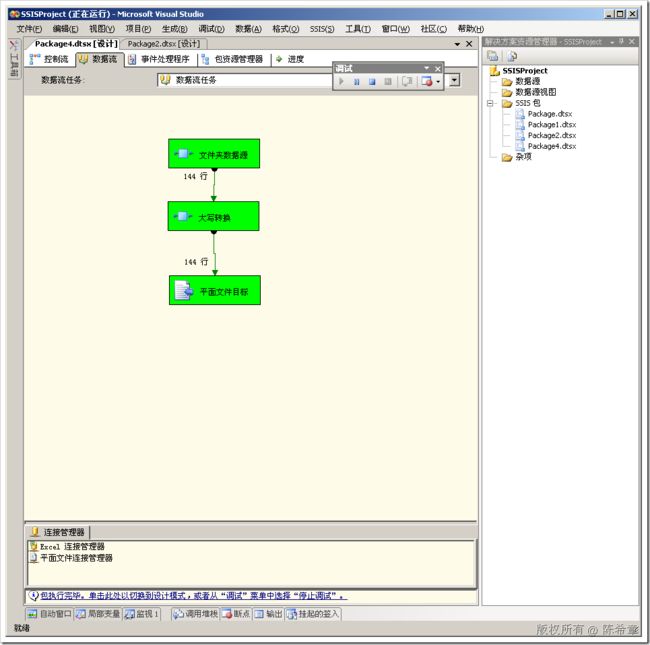The image size is (650, 645).
Task: Open the 帮助(H) menu
Action: click(x=471, y=29)
